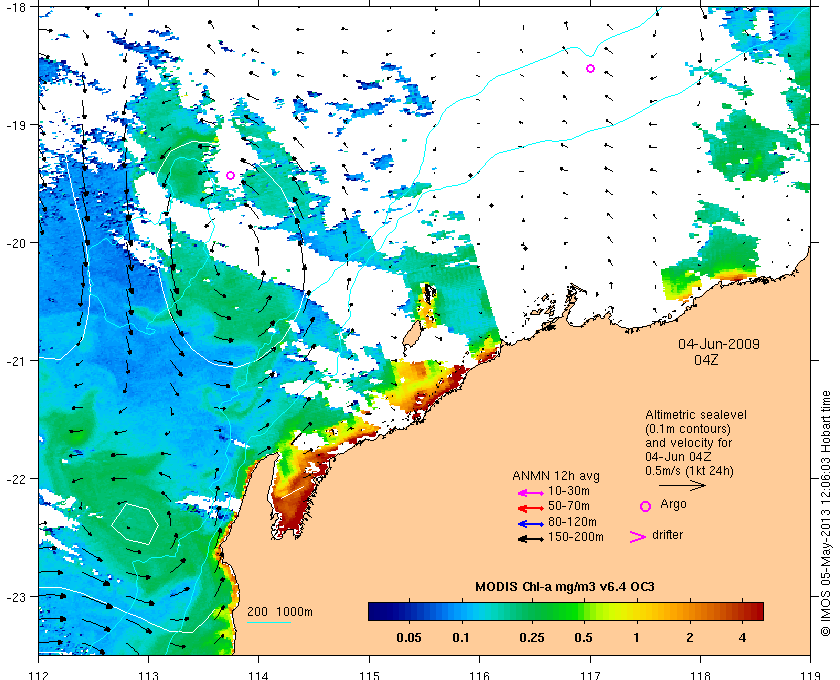Click the 0.25 colorbar tick label
This screenshot has height=680, width=840.
pos(532,638)
